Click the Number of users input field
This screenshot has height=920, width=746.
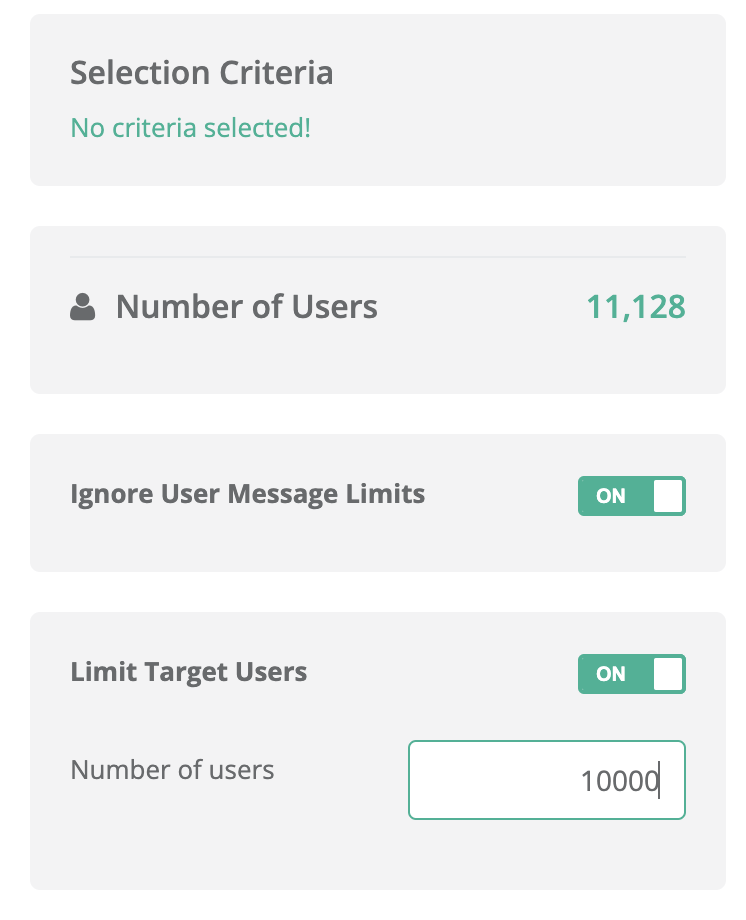click(x=546, y=780)
